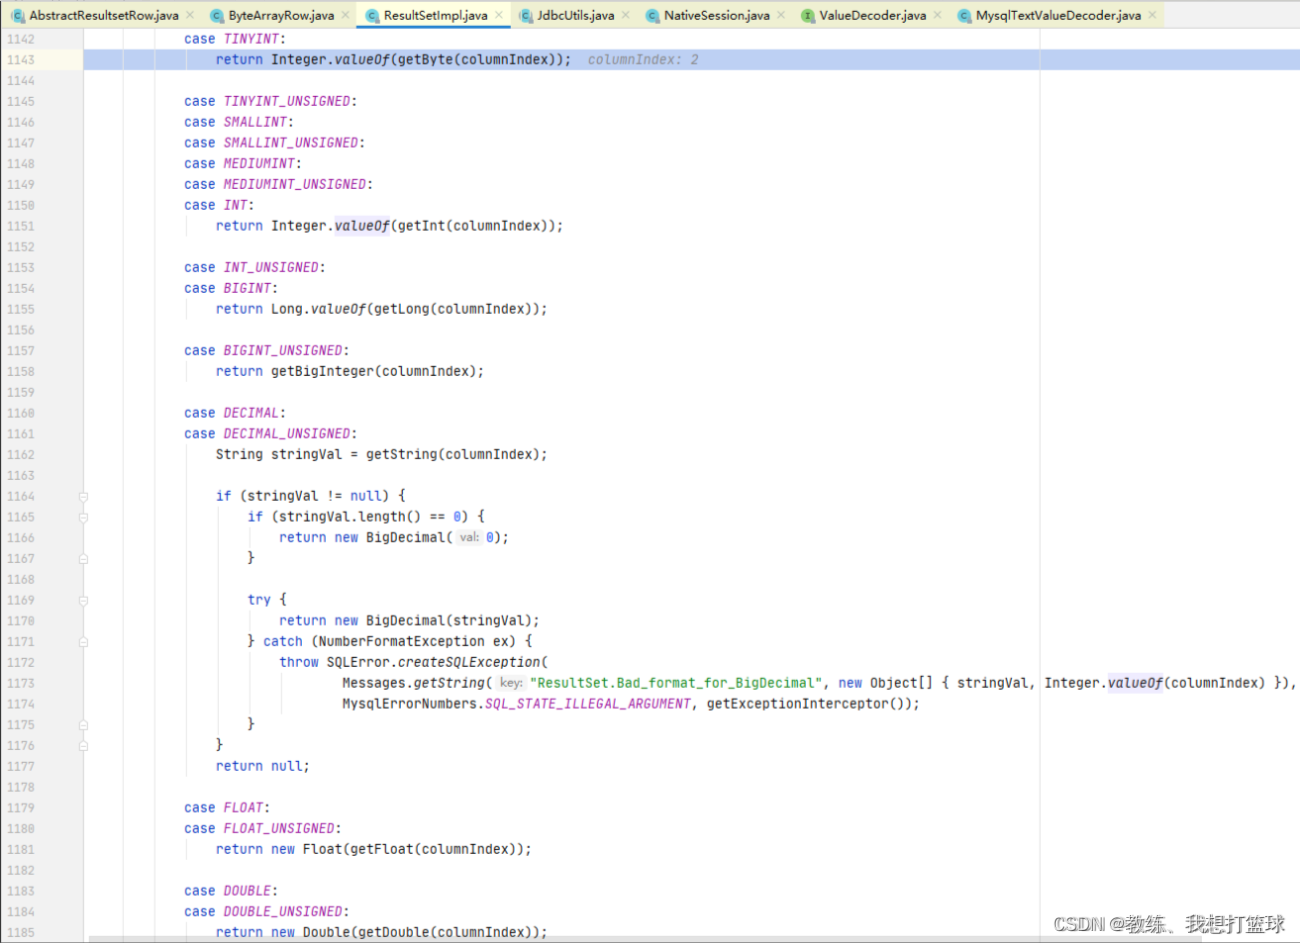Click class icon on NativeSession.java tab
Screen dimensions: 1300x943
(653, 15)
